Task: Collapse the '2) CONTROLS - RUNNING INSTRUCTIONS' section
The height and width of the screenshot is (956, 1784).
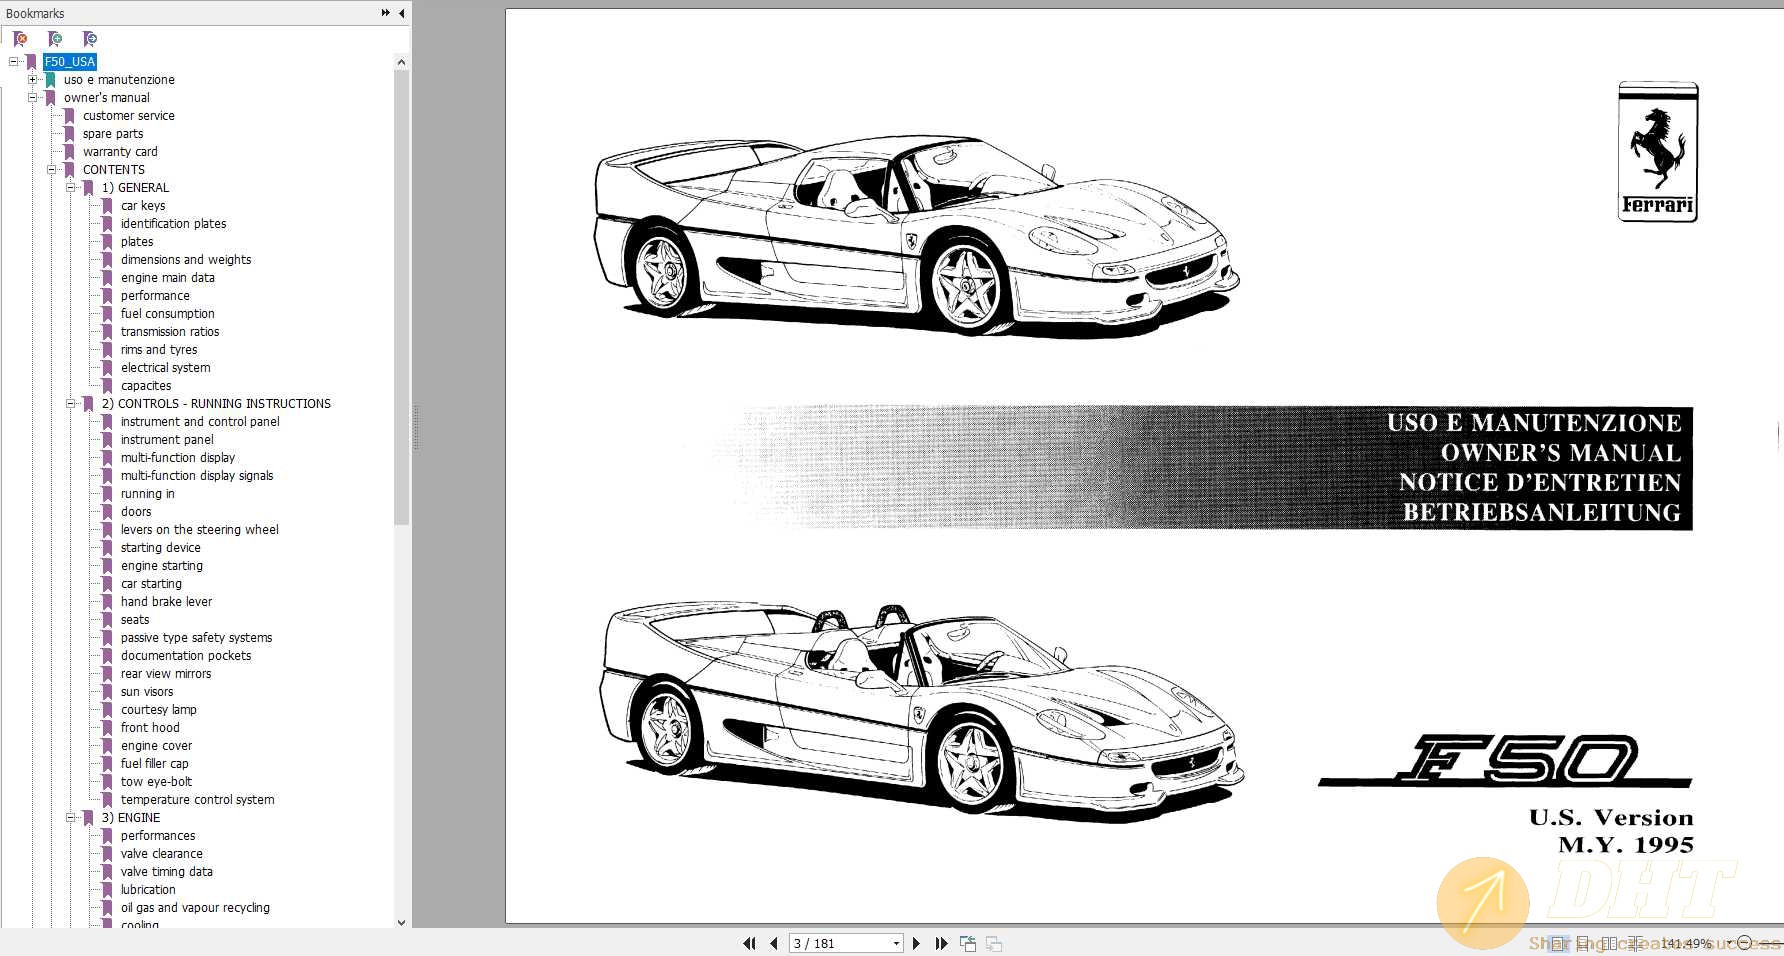Action: click(71, 404)
